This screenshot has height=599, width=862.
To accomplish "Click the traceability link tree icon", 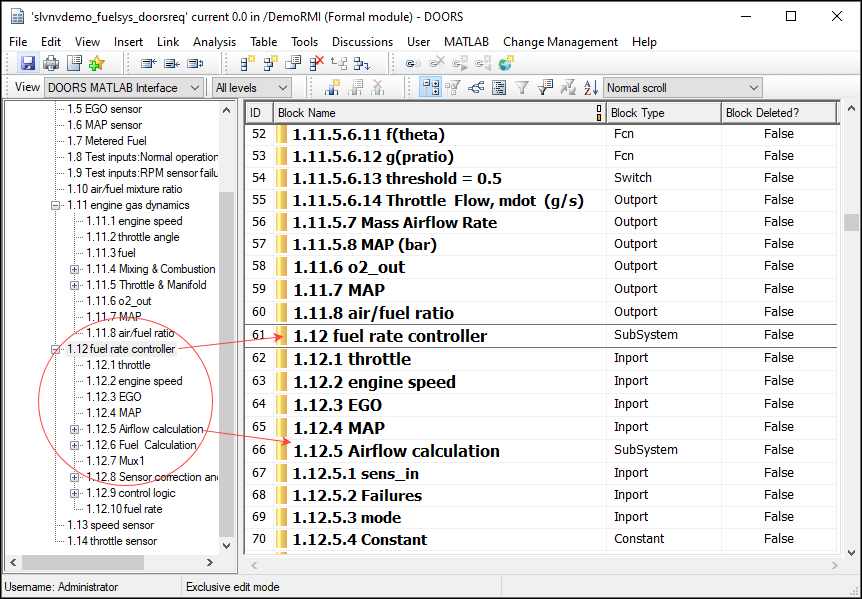I will [x=476, y=87].
